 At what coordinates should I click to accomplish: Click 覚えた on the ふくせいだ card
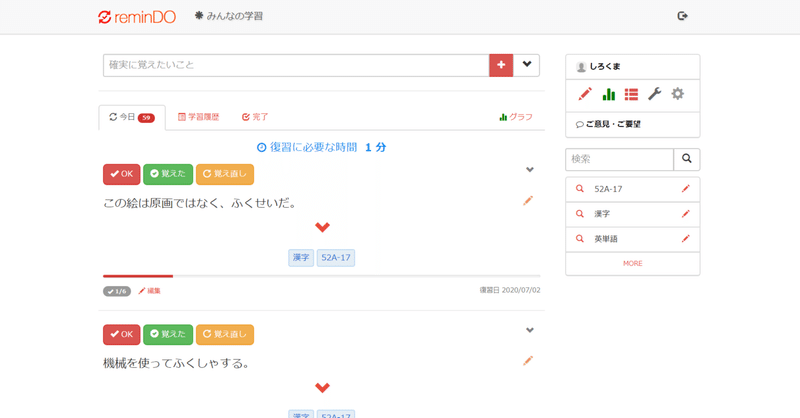168,174
